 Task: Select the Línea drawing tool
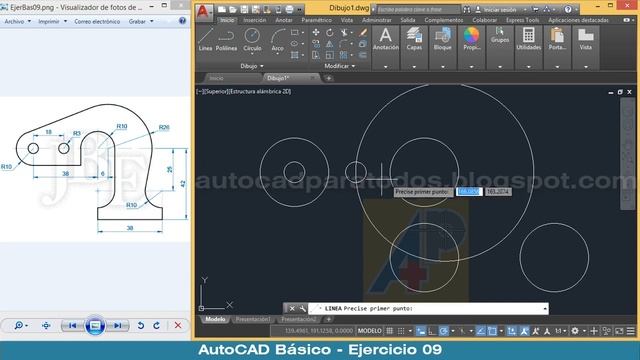(205, 40)
